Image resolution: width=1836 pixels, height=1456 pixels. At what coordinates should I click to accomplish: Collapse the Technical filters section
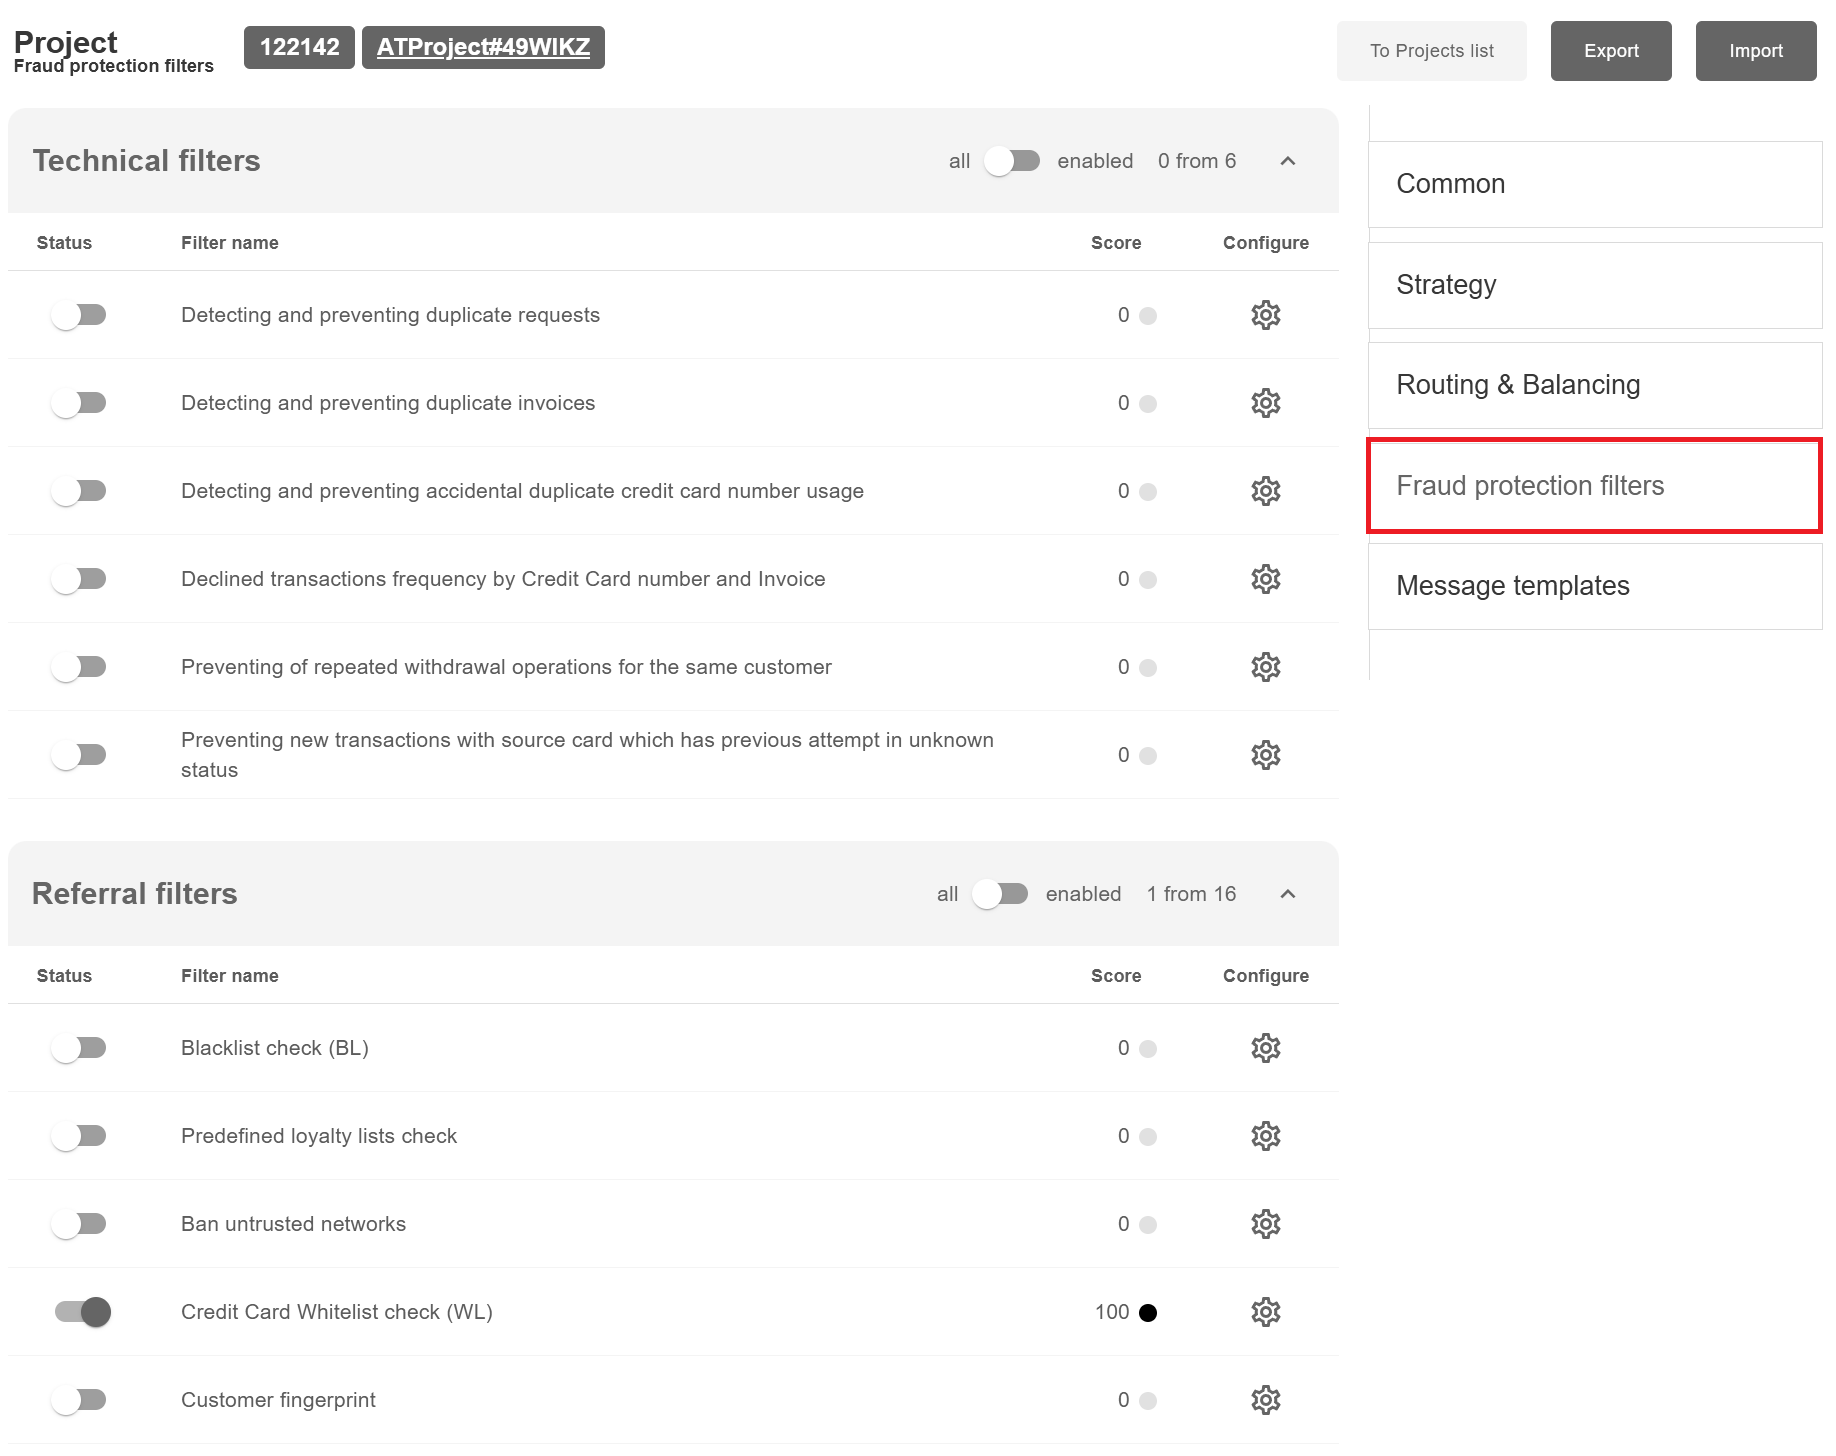1287,161
